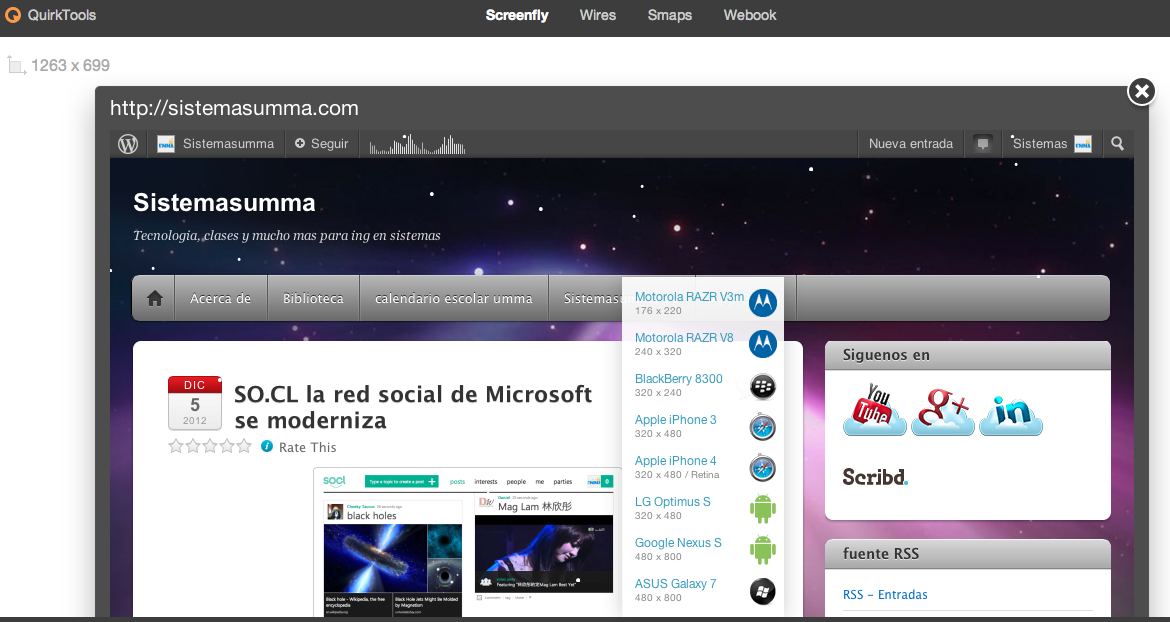This screenshot has width=1170, height=622.
Task: Open the Google Plus cloud icon
Action: (943, 410)
